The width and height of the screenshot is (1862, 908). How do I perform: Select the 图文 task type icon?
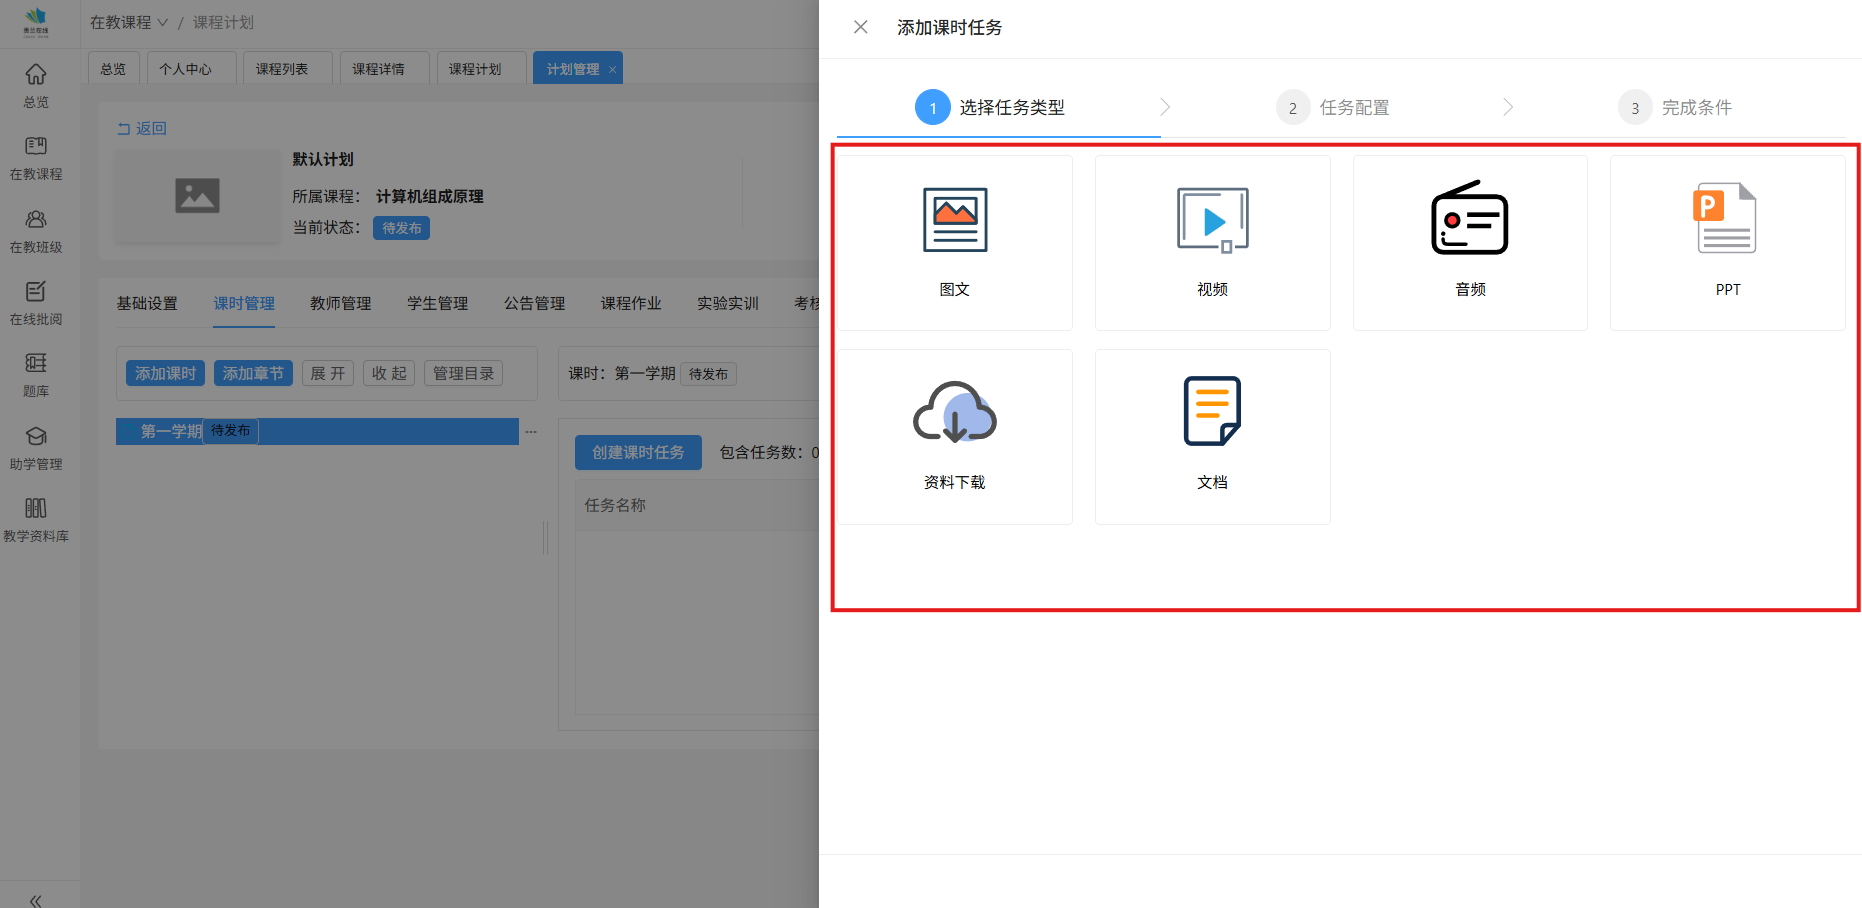[954, 220]
